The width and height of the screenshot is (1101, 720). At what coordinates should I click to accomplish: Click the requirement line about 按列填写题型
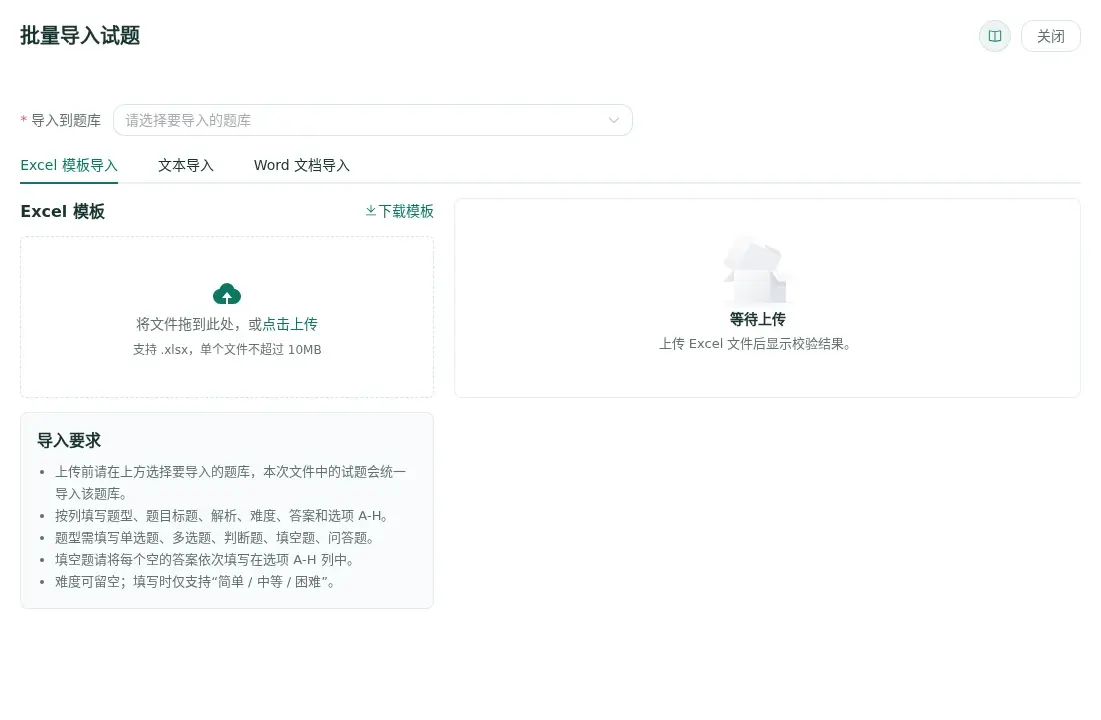(222, 516)
